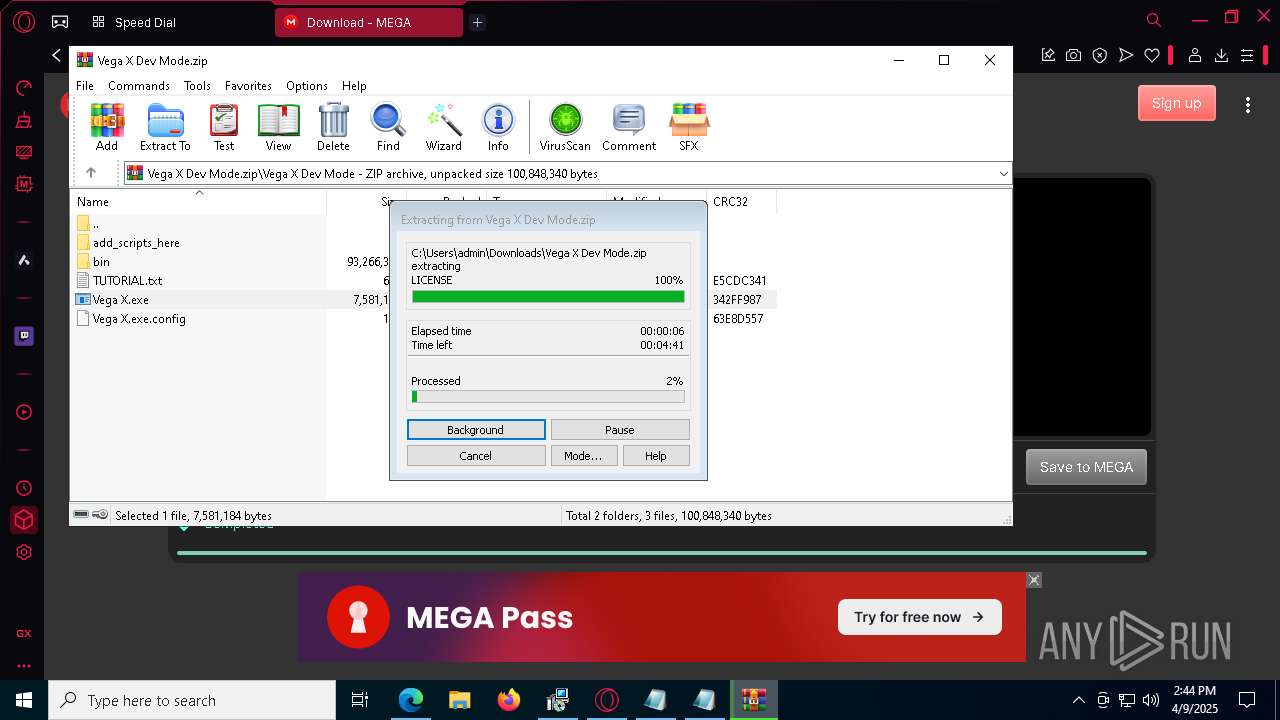Click the MEGA download progress bar
The height and width of the screenshot is (720, 1280).
coord(662,552)
